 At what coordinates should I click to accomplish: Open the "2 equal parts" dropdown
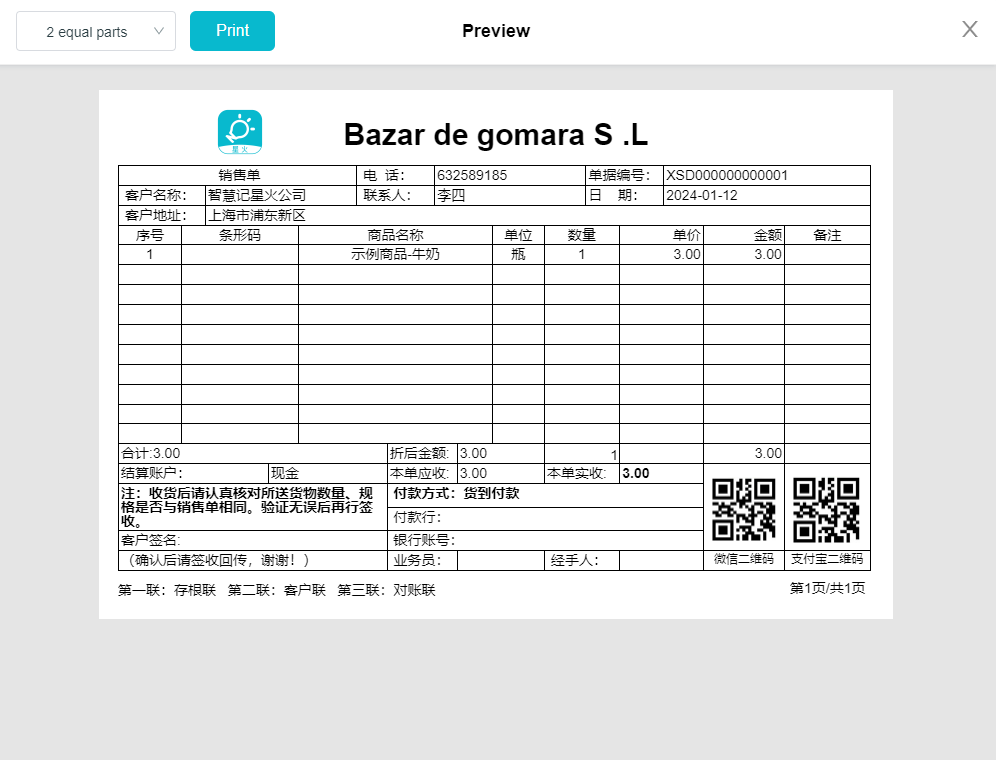click(x=96, y=31)
